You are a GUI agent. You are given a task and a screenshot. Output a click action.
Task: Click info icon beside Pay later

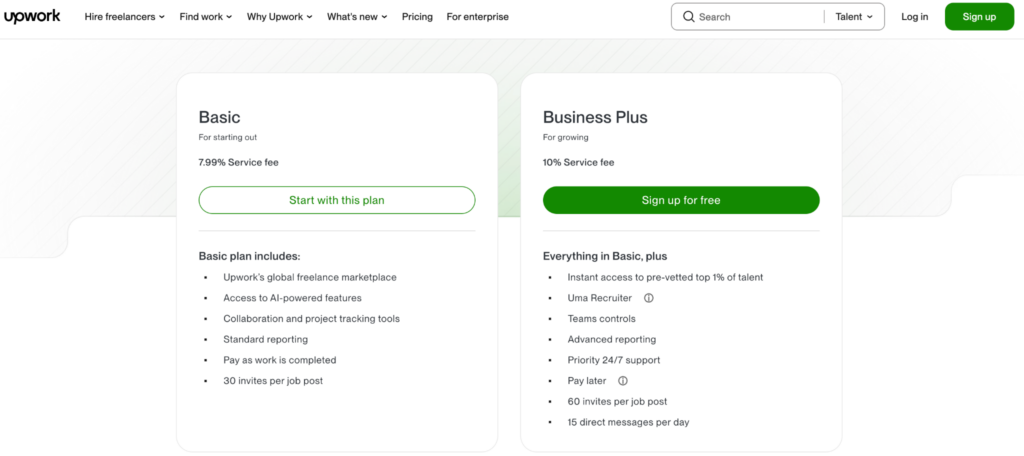pyautogui.click(x=623, y=381)
